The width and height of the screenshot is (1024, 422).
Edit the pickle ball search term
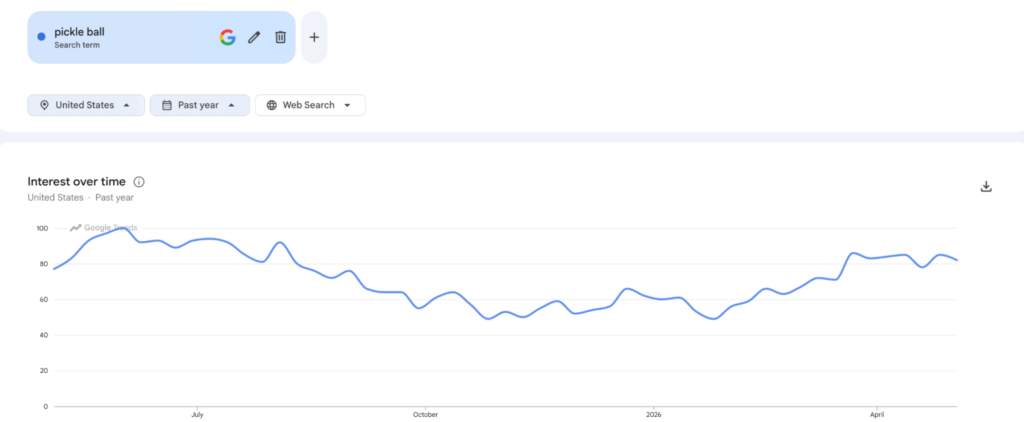(254, 37)
